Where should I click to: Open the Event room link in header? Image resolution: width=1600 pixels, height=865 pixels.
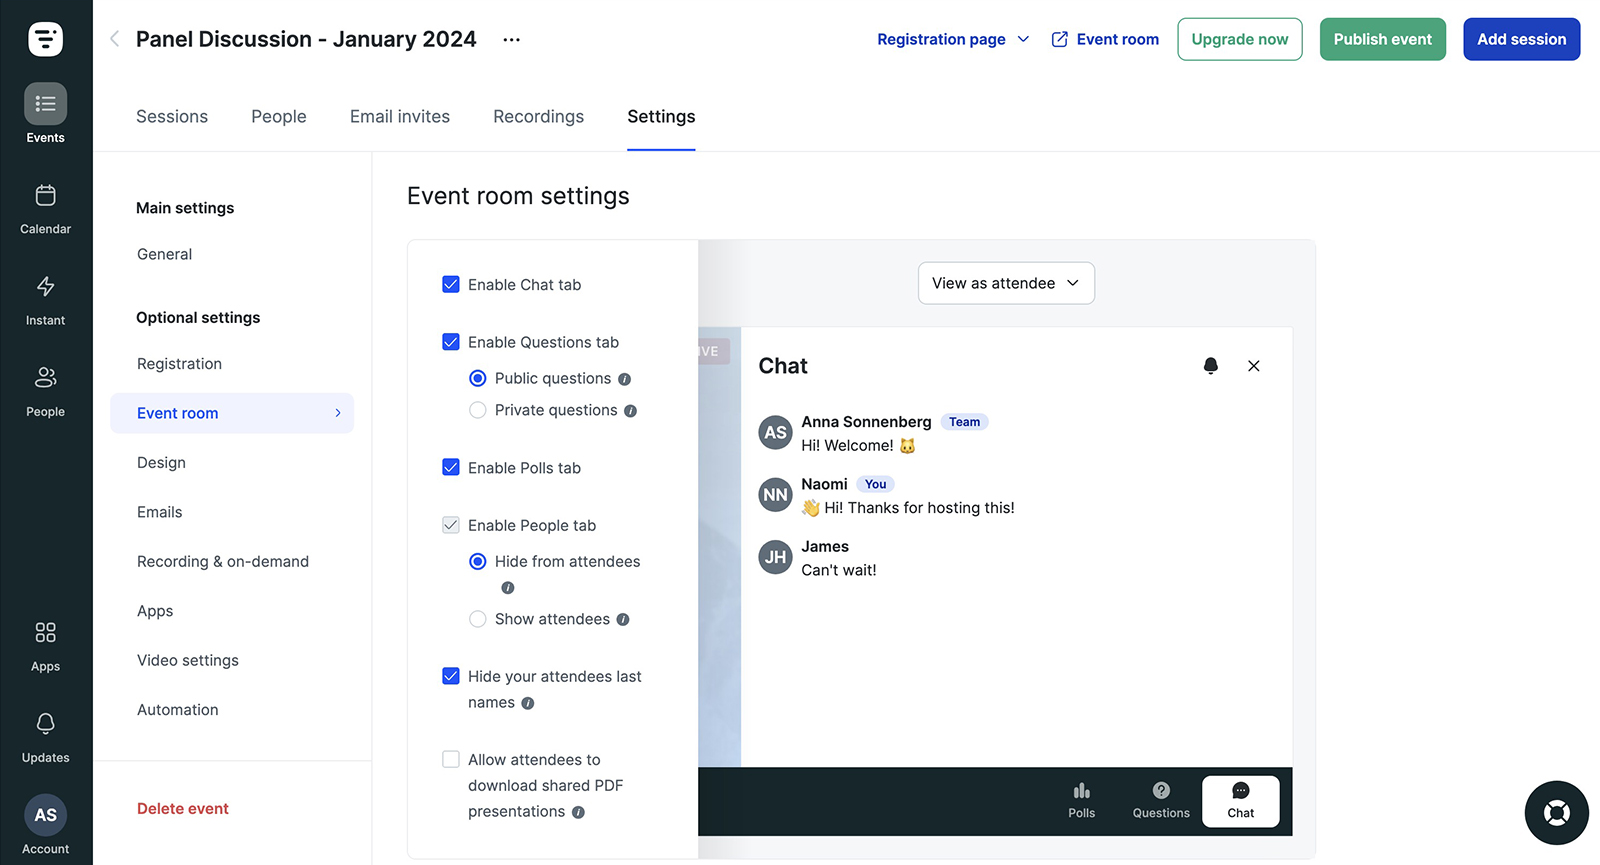point(1105,39)
